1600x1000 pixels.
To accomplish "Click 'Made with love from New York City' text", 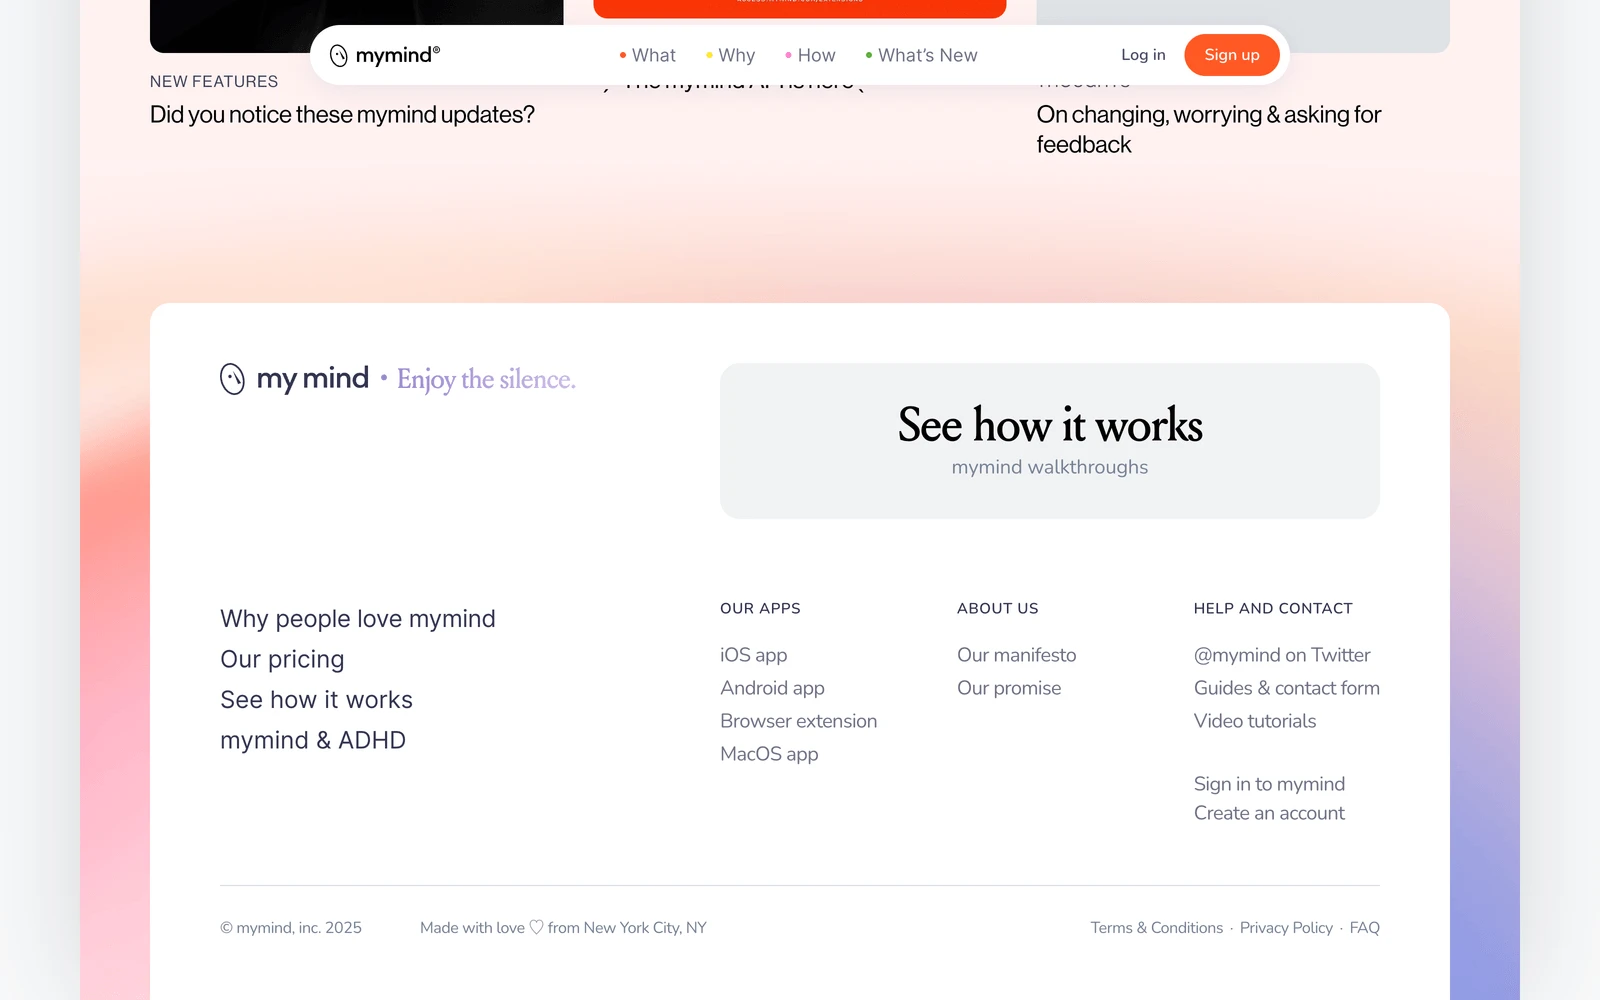I will tap(563, 928).
